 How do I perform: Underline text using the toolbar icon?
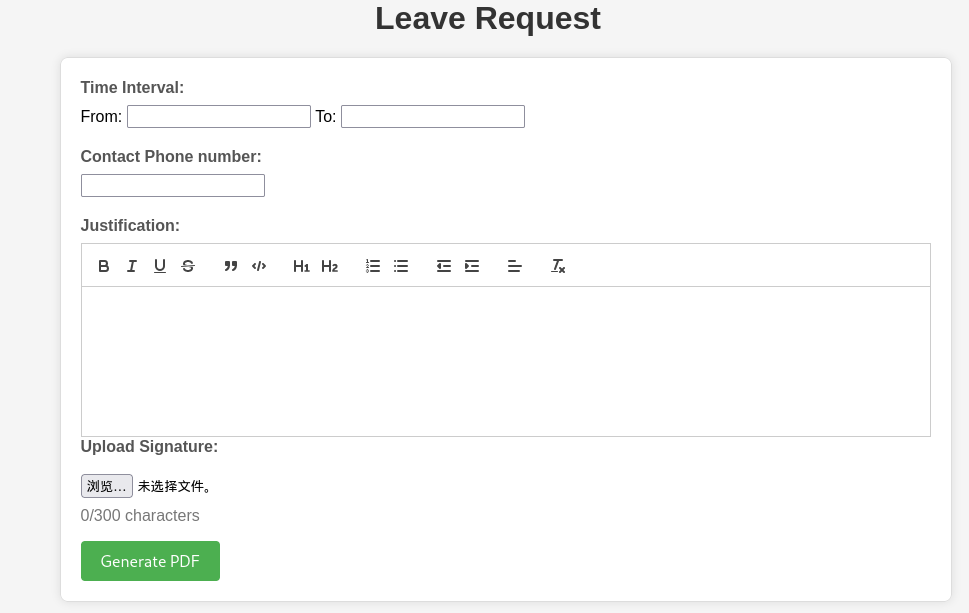(x=160, y=266)
